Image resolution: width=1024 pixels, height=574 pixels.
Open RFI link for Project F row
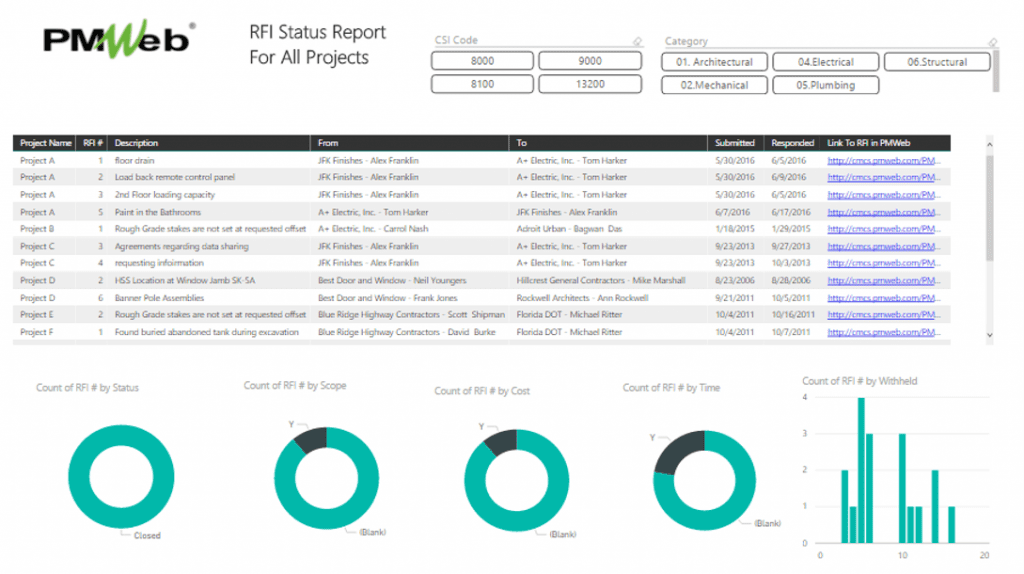(x=884, y=332)
